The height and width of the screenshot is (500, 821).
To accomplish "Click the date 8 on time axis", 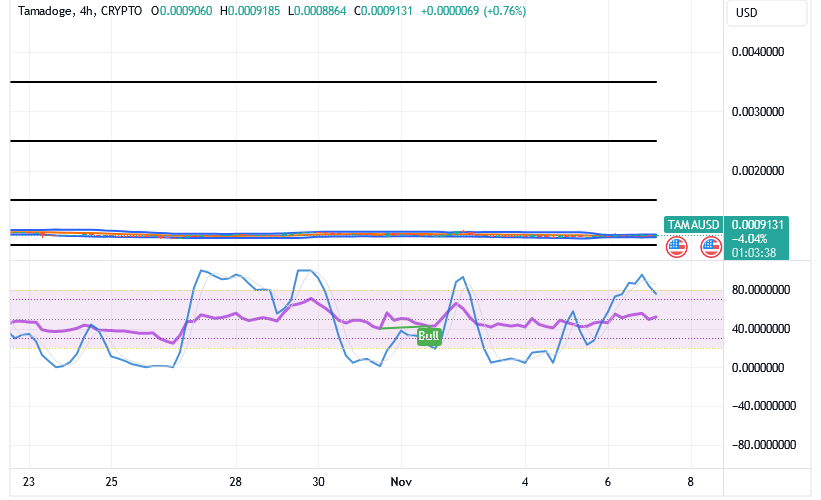I will click(691, 482).
